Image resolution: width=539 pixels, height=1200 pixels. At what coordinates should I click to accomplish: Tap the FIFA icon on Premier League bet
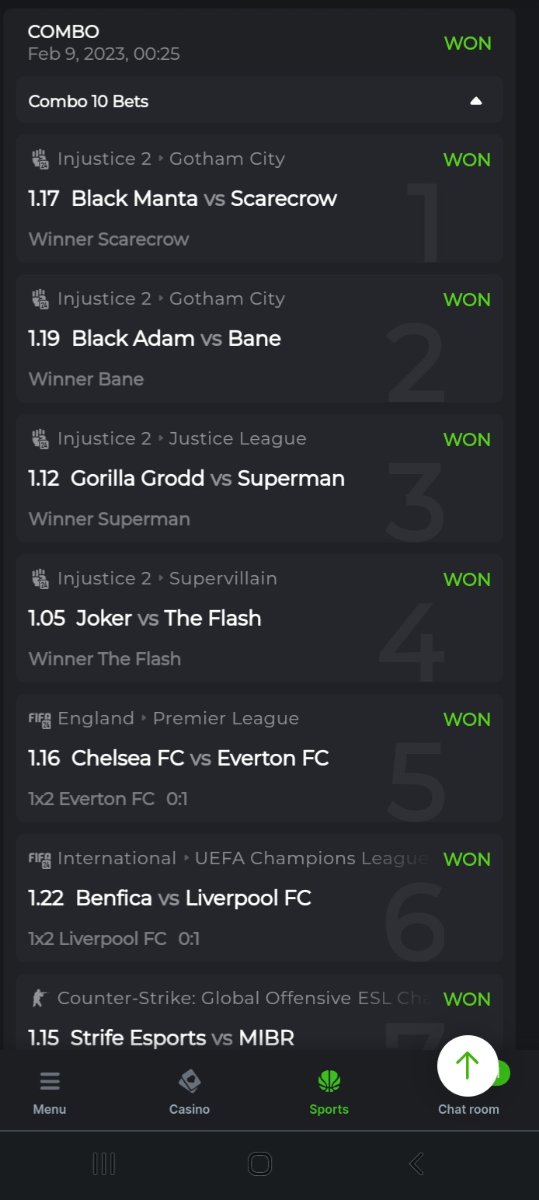point(40,718)
